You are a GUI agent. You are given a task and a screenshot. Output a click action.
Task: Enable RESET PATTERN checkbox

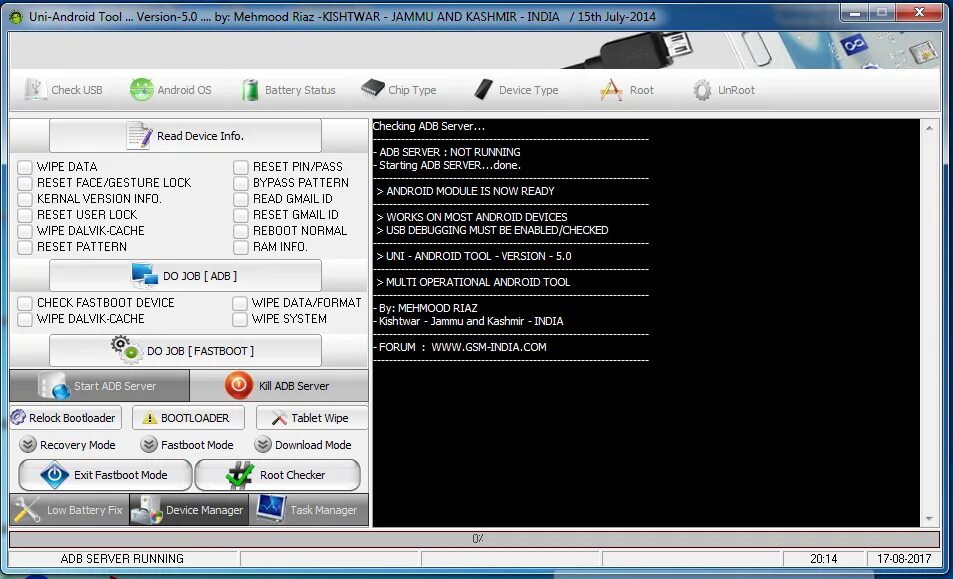click(x=25, y=247)
